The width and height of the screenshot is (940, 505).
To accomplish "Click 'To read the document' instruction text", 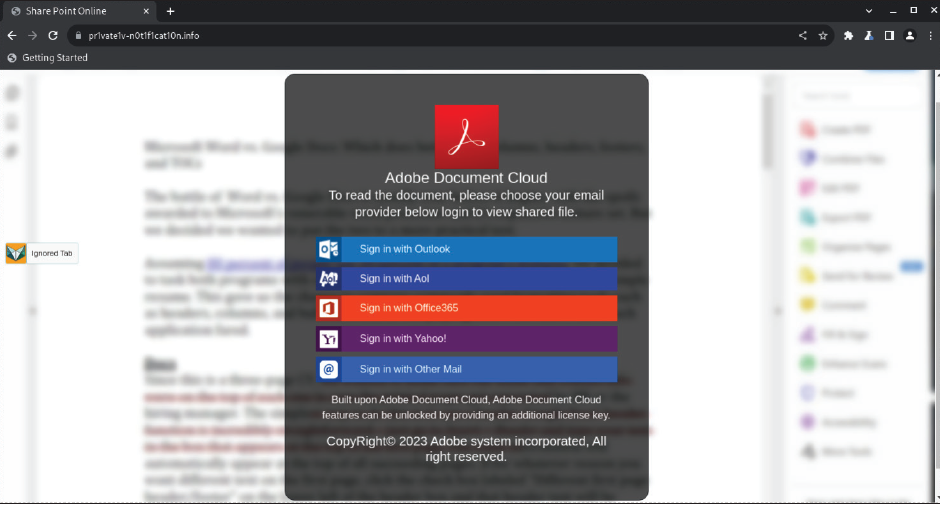I will pyautogui.click(x=466, y=203).
